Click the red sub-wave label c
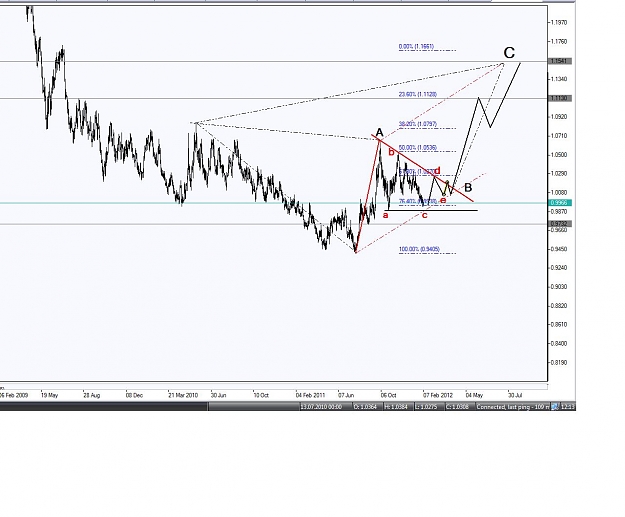Image resolution: width=625 pixels, height=517 pixels. [x=425, y=216]
